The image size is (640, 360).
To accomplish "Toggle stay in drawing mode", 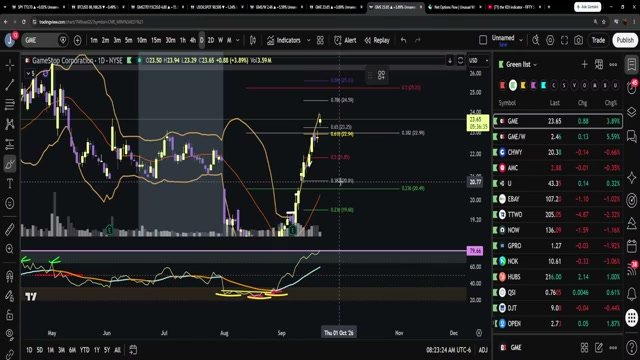I will point(10,296).
